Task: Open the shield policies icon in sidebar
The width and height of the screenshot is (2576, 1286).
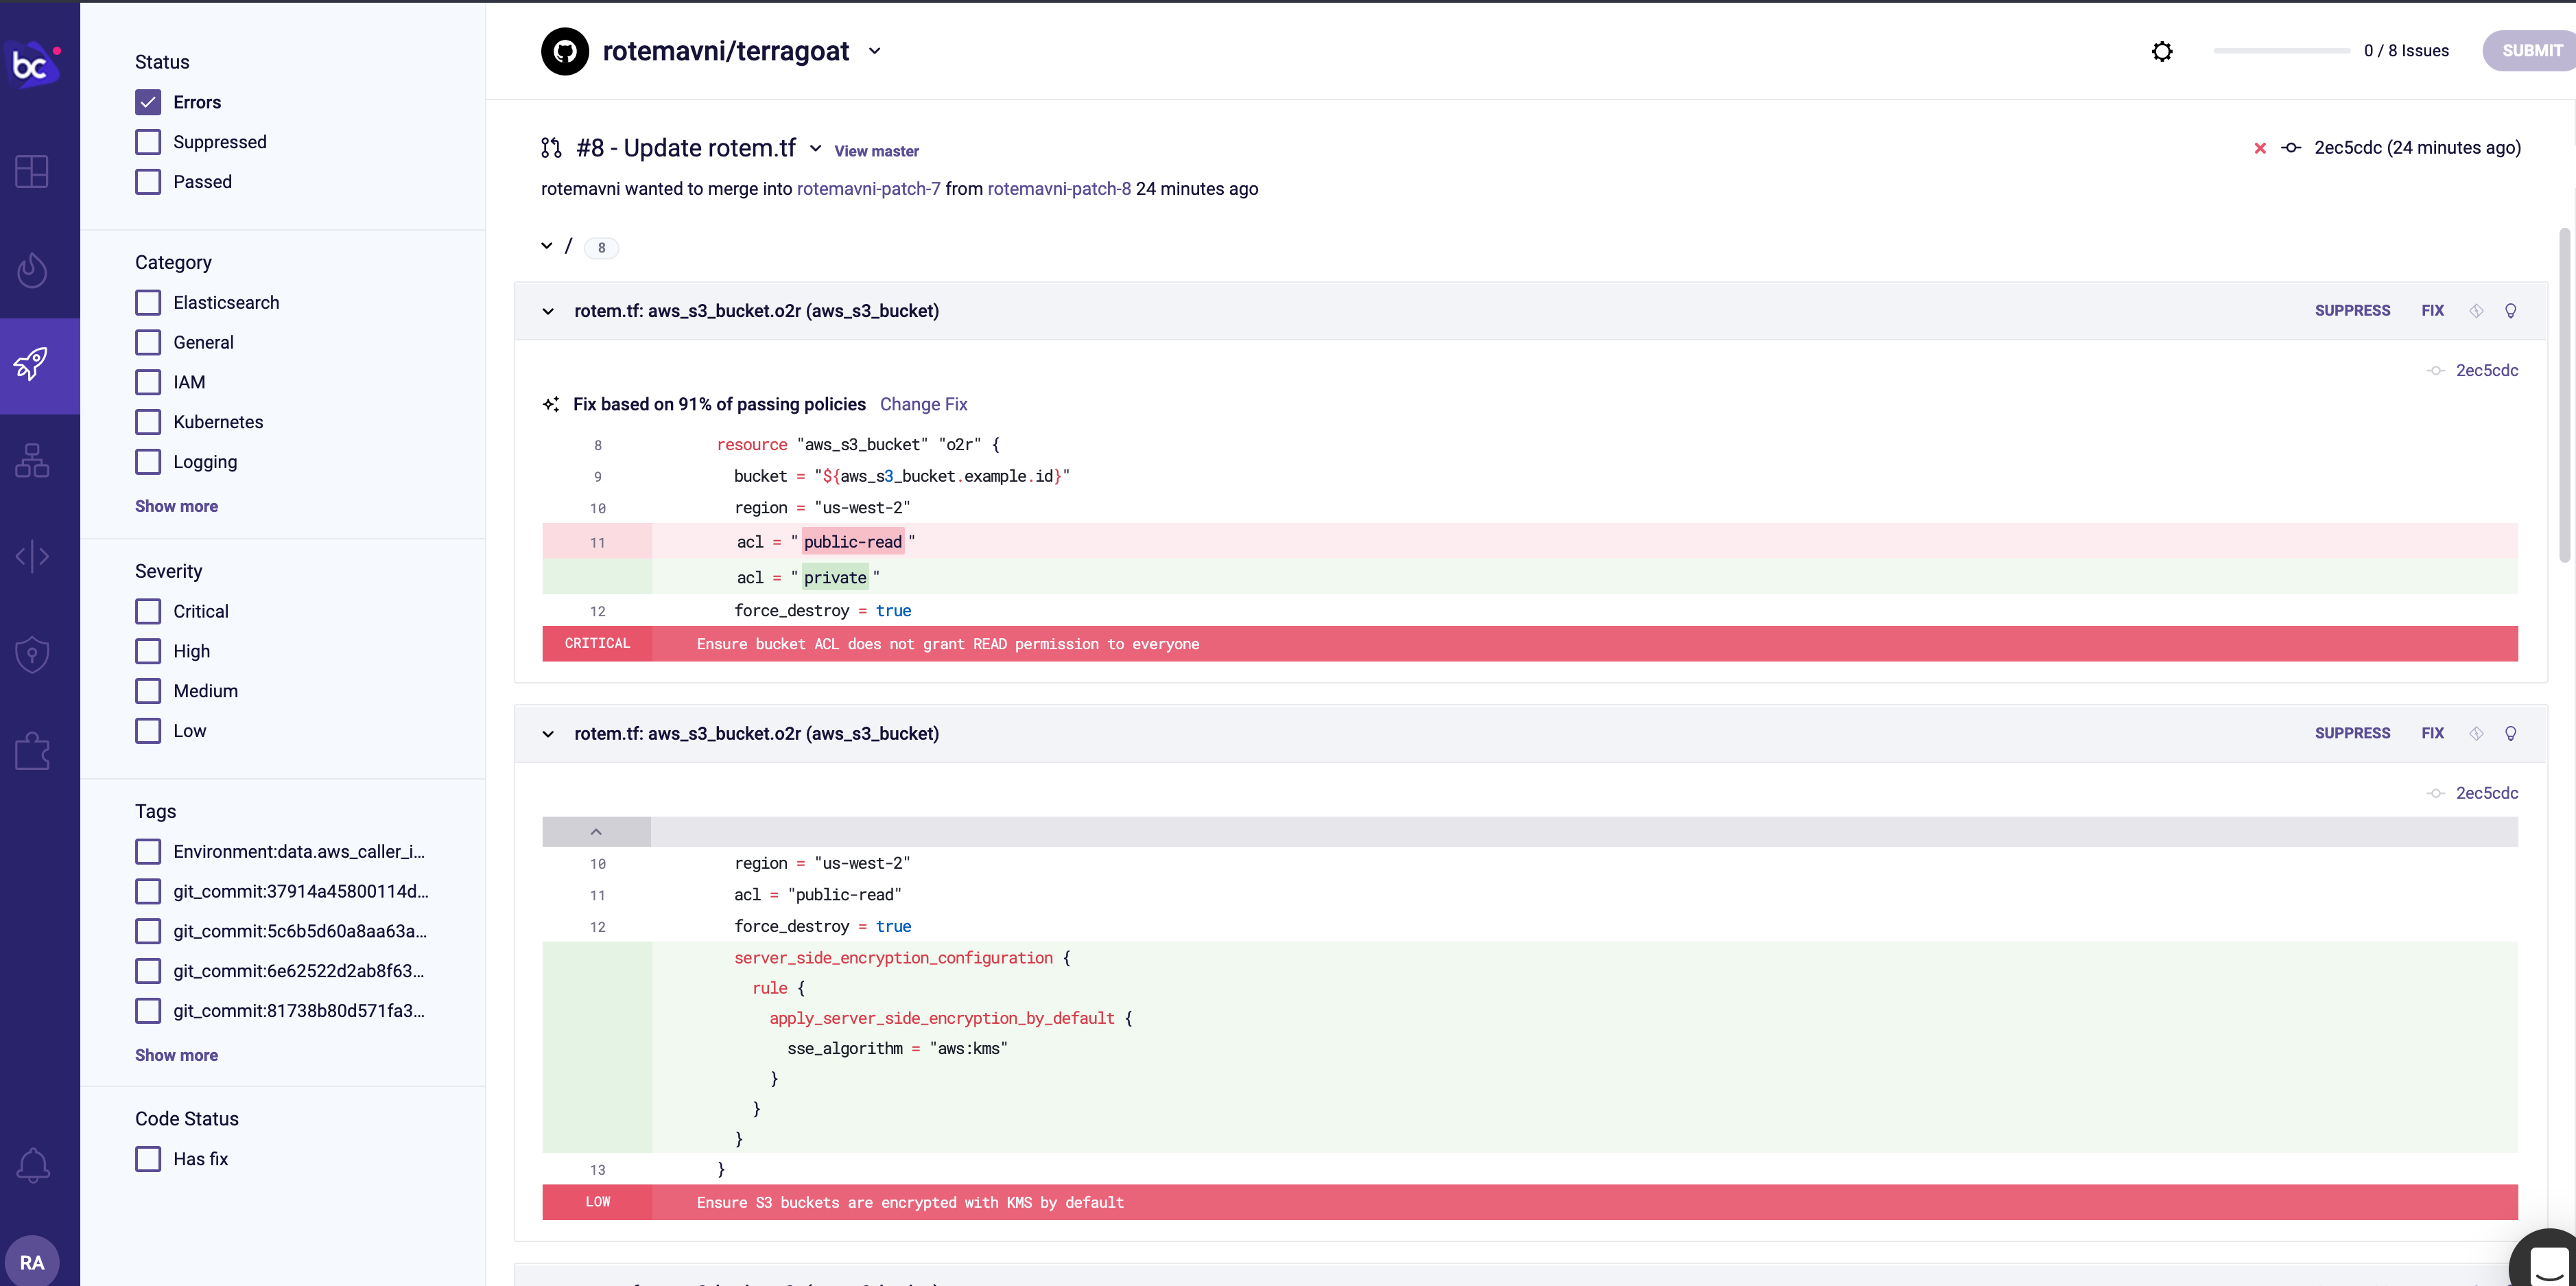Action: coord(32,655)
